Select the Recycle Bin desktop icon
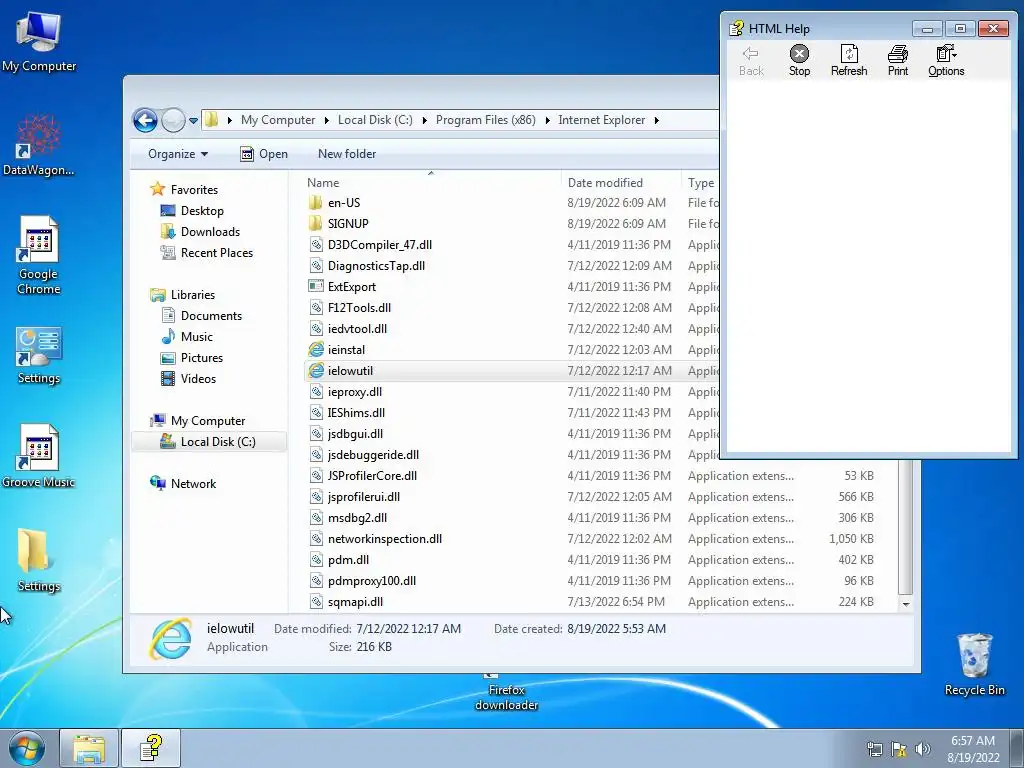 (x=974, y=664)
